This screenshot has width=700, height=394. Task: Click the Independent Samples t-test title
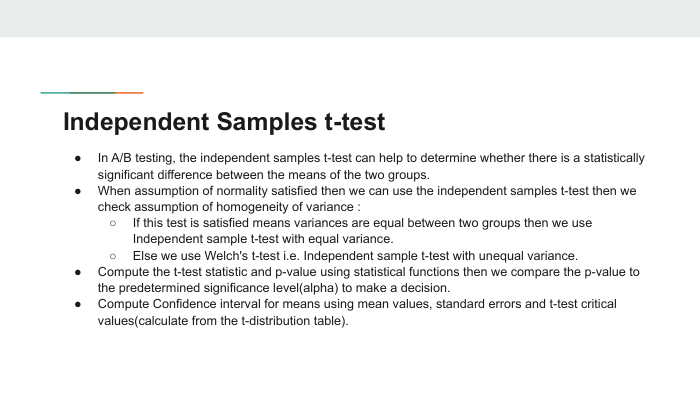click(224, 121)
